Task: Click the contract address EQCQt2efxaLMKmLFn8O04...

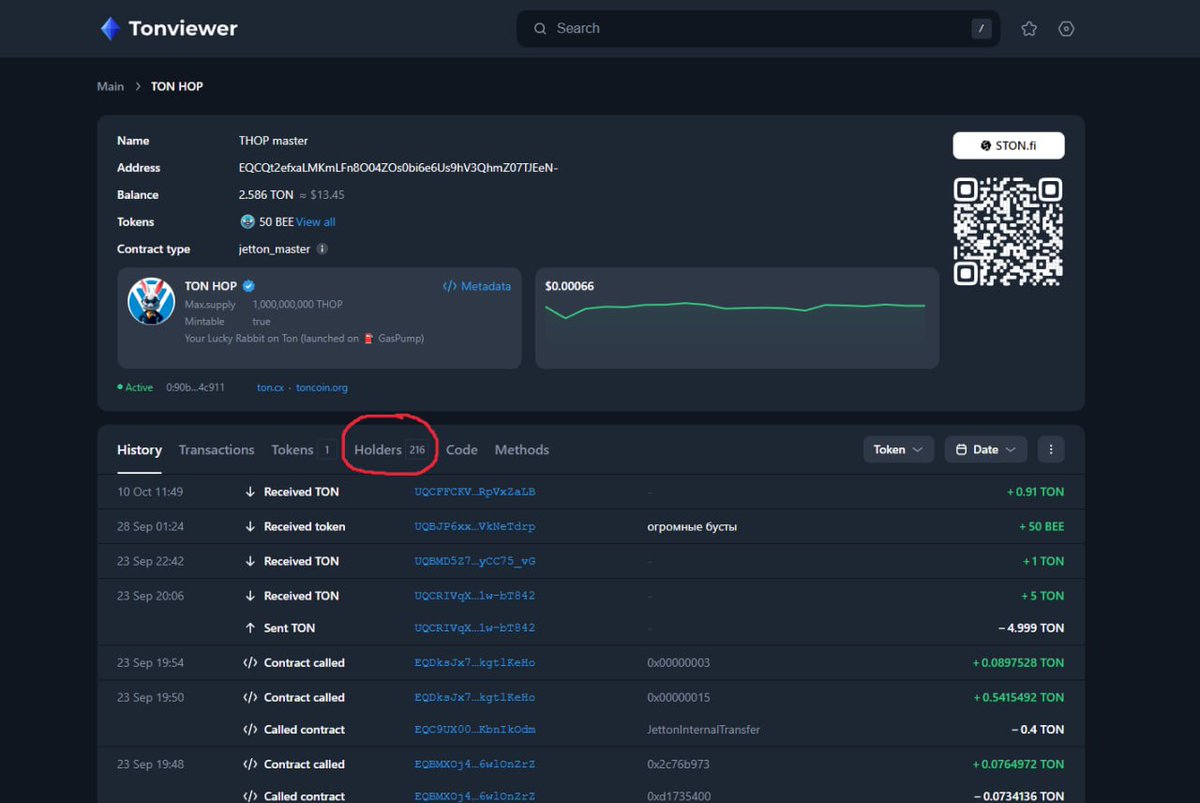Action: click(398, 168)
